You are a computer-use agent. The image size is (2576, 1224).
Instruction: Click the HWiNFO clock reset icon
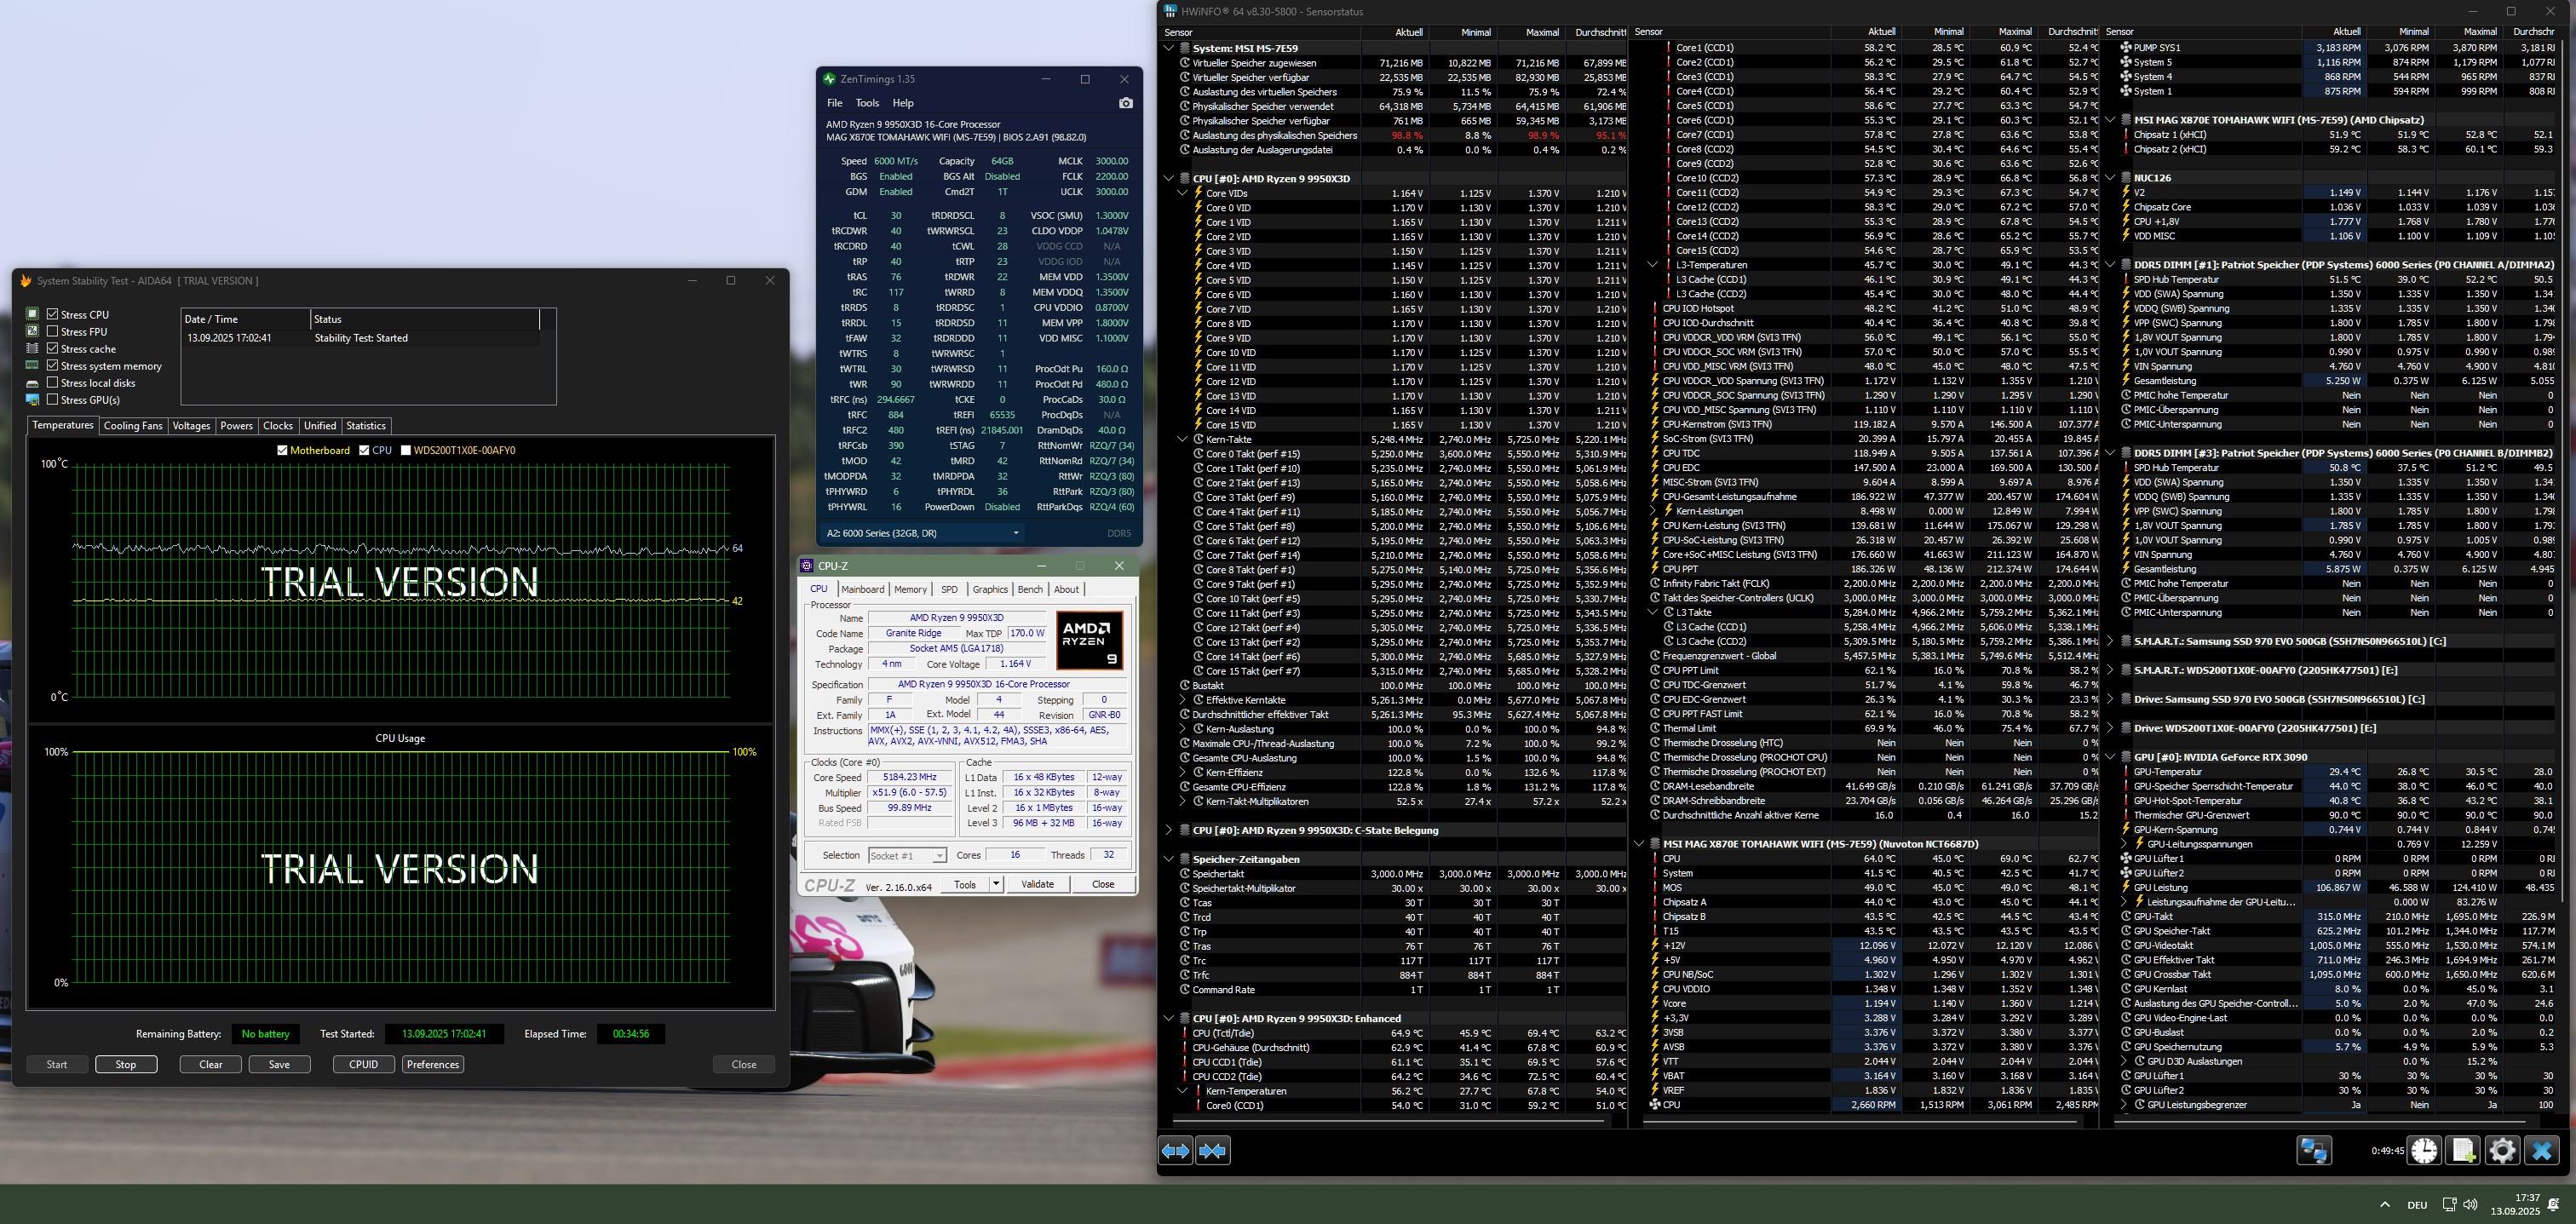click(x=2423, y=1150)
